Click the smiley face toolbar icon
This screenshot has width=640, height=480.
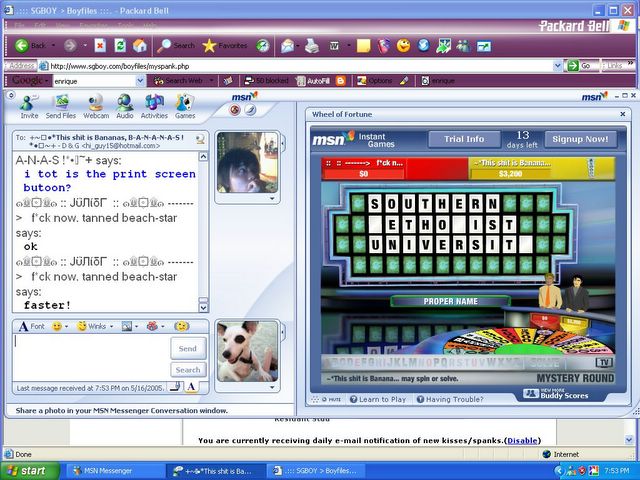(403, 46)
